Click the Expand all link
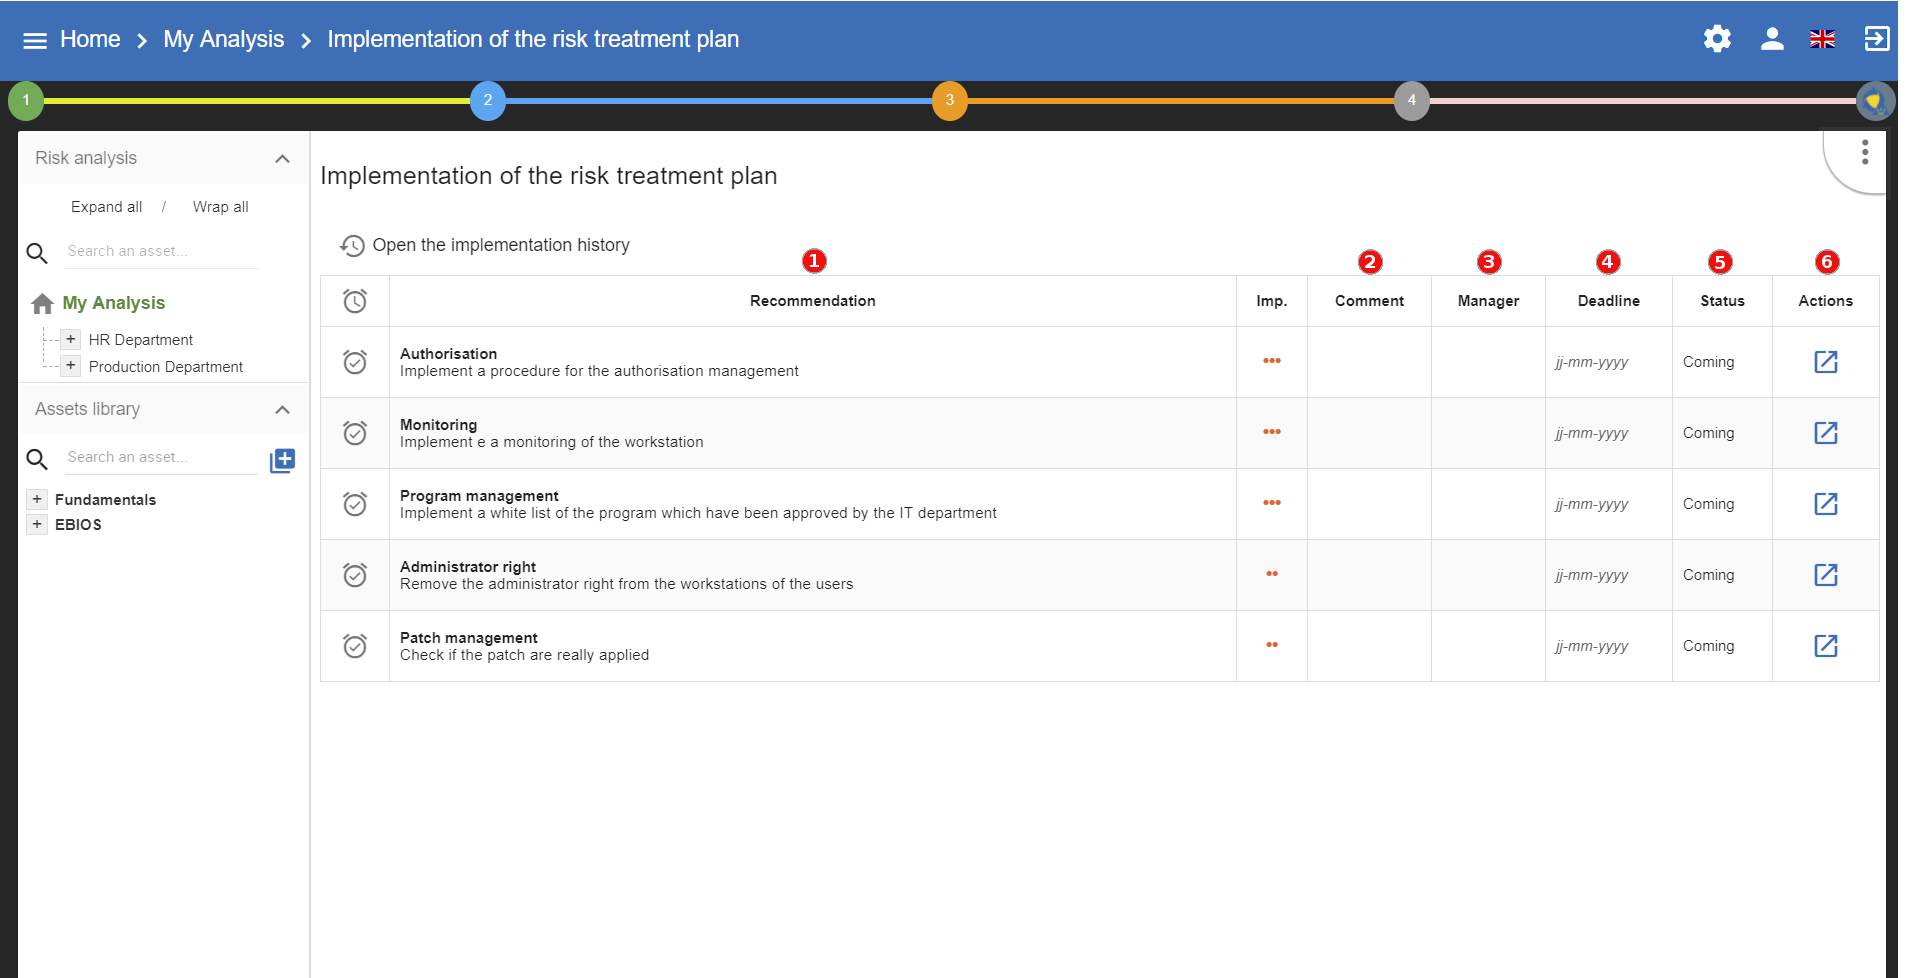 click(106, 207)
